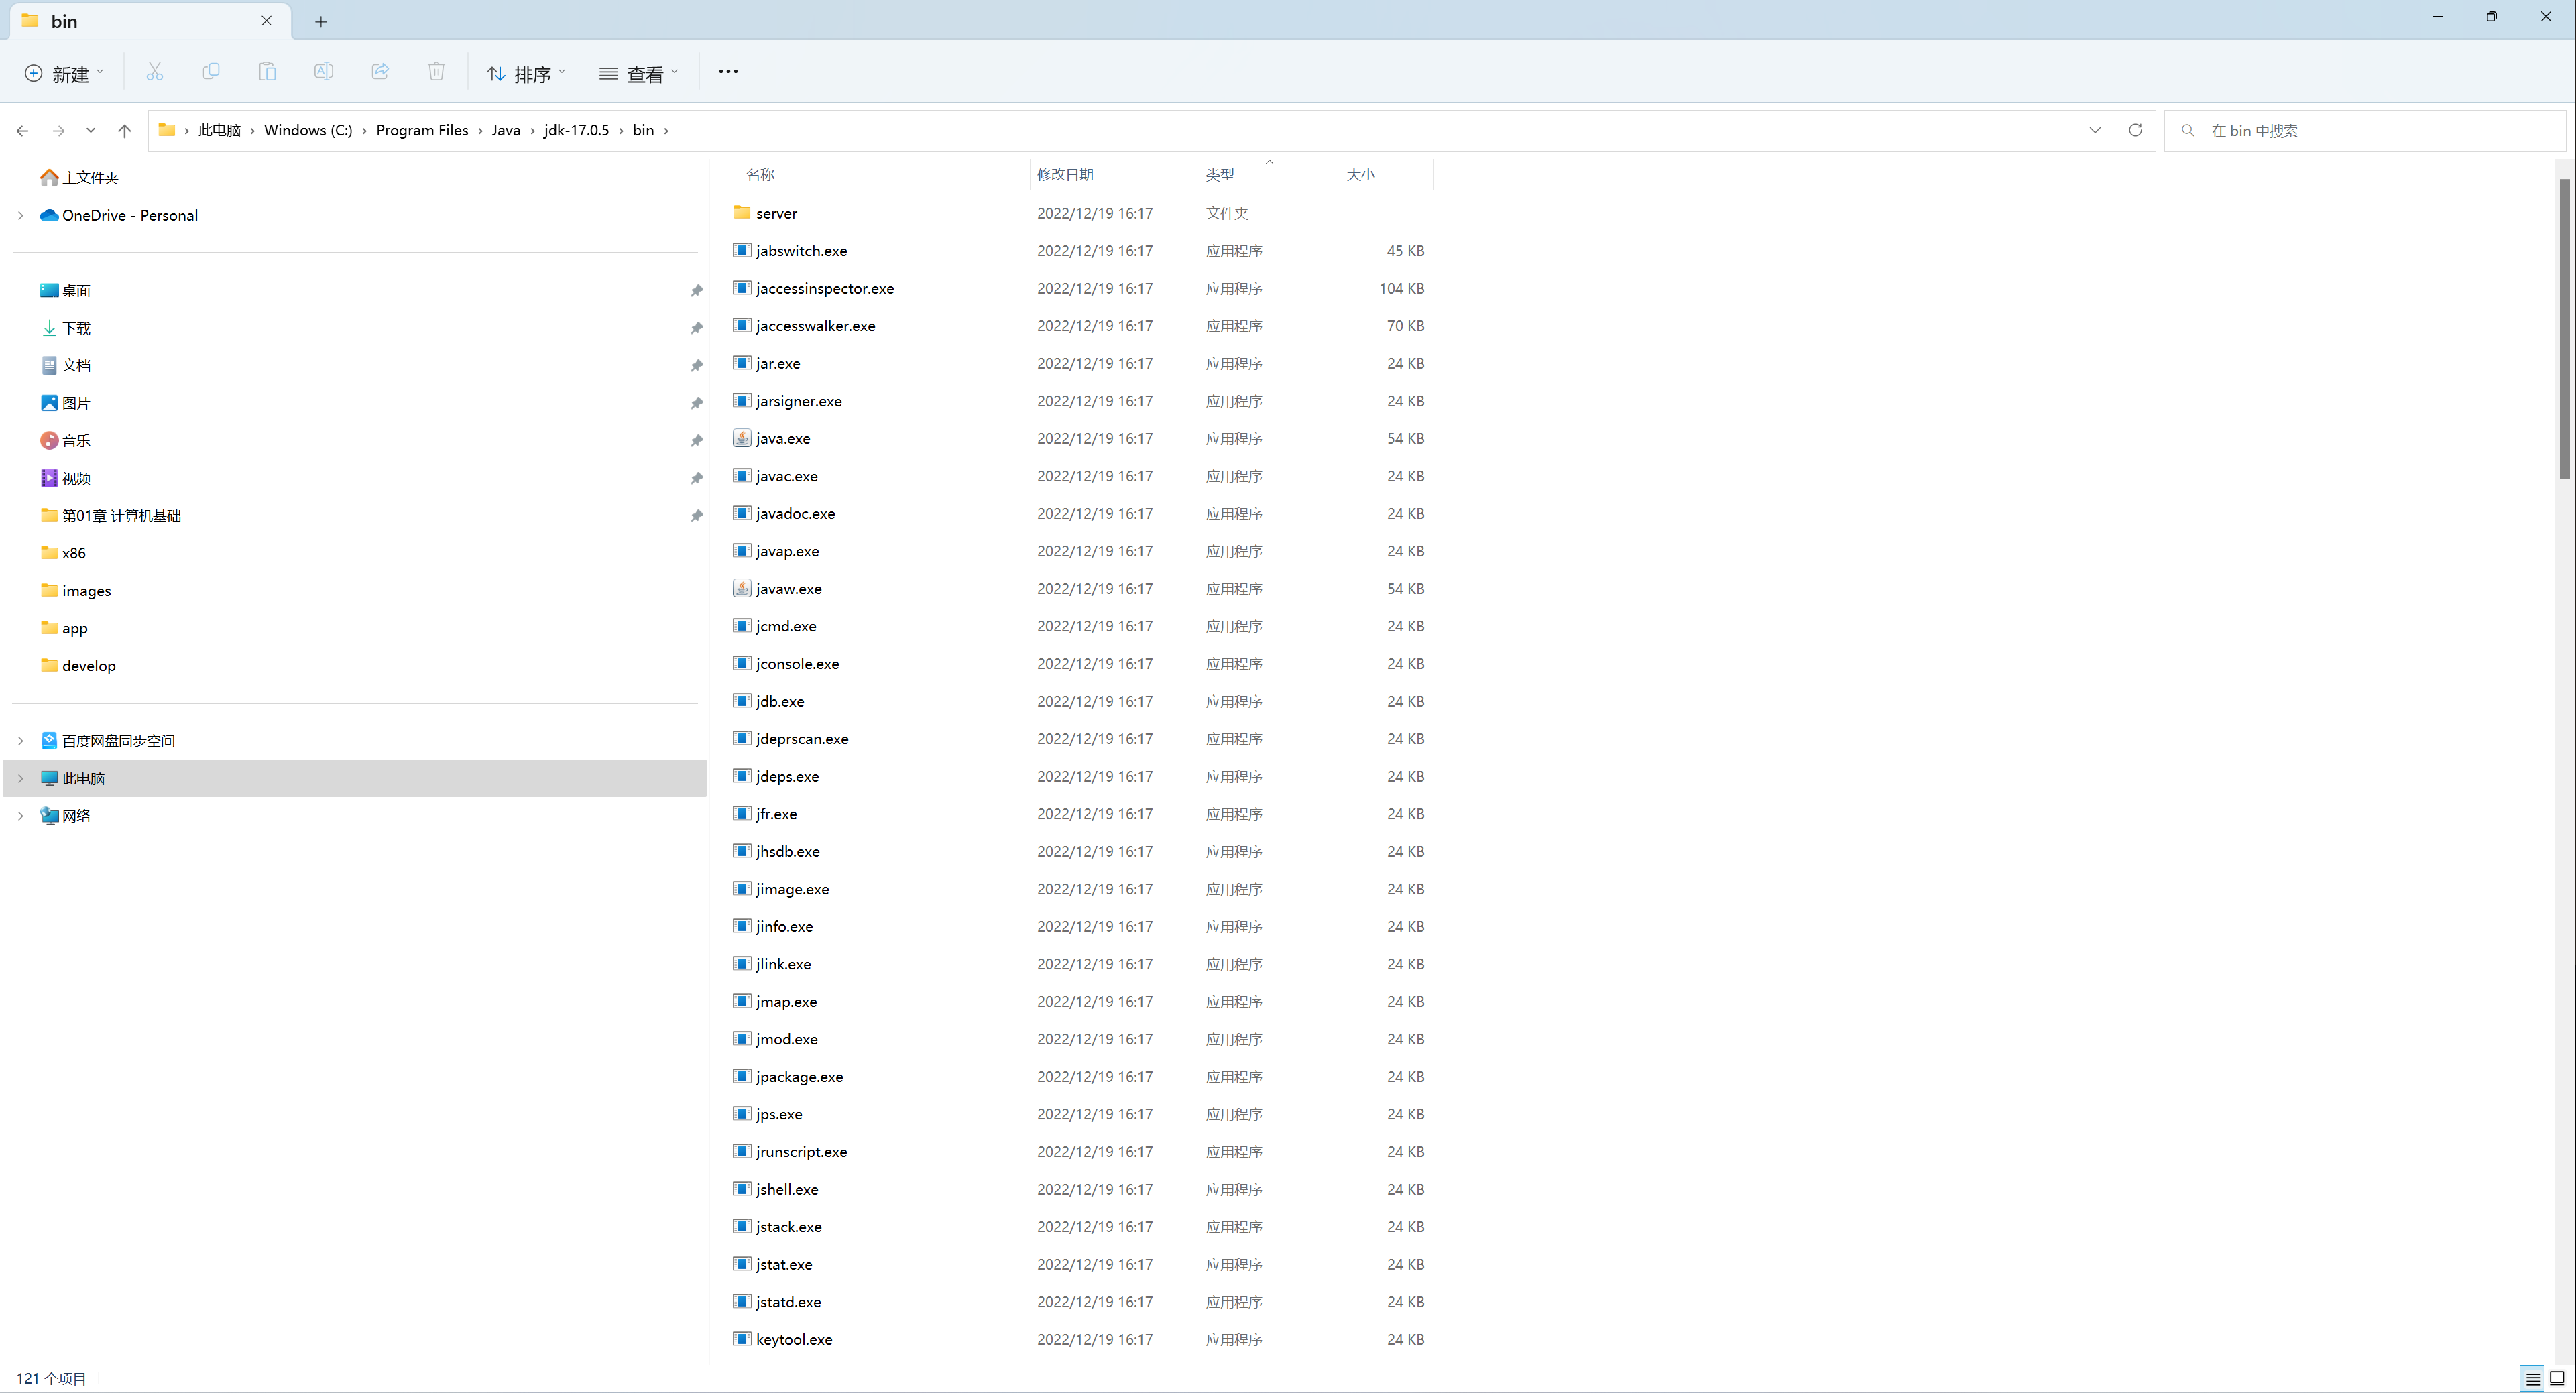
Task: Expand 百度网盘同步空间 tree node
Action: click(20, 741)
